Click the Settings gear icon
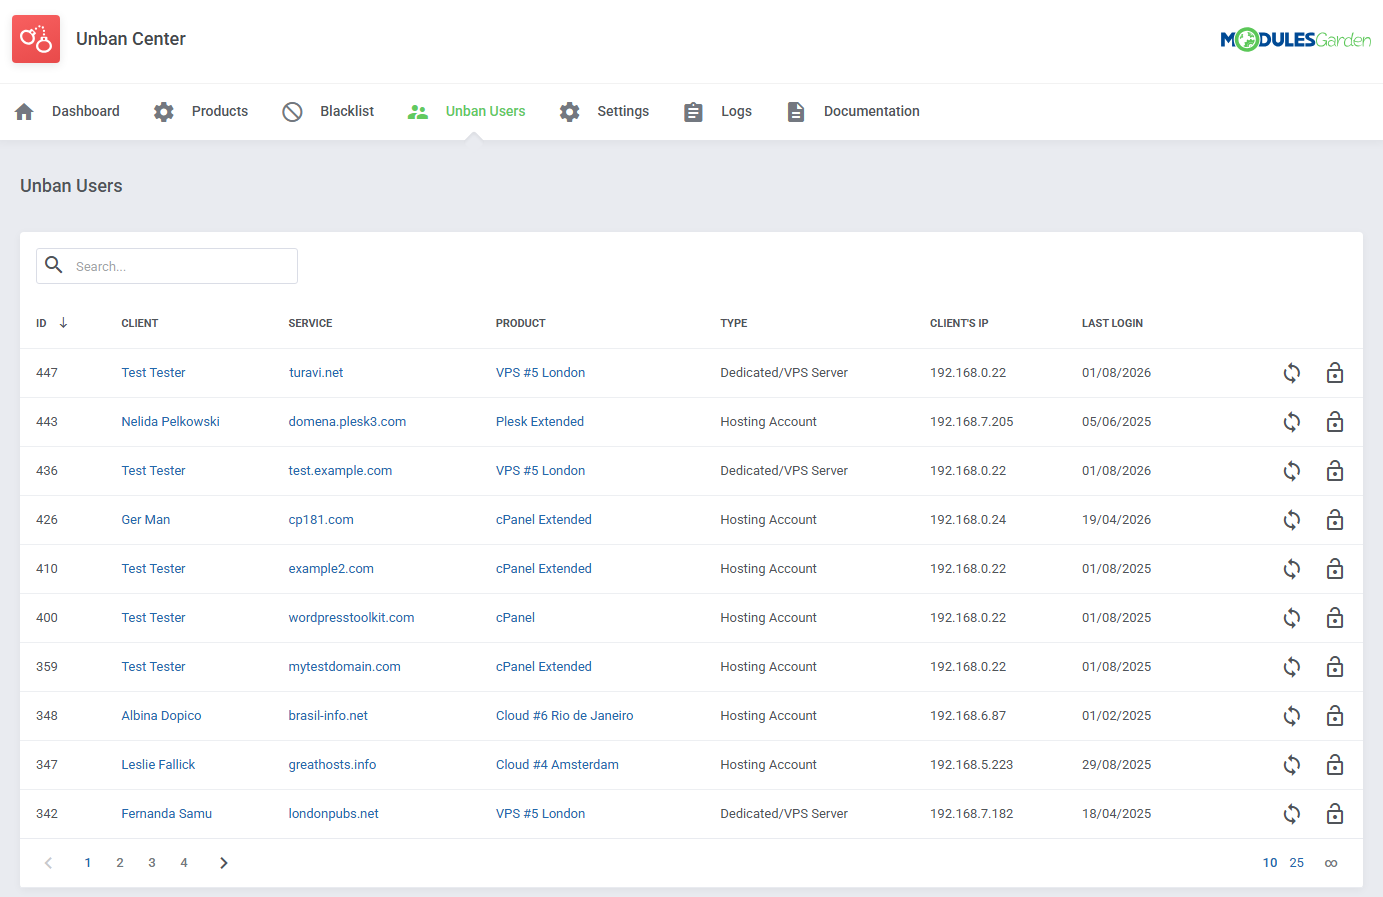The height and width of the screenshot is (897, 1383). pos(569,111)
